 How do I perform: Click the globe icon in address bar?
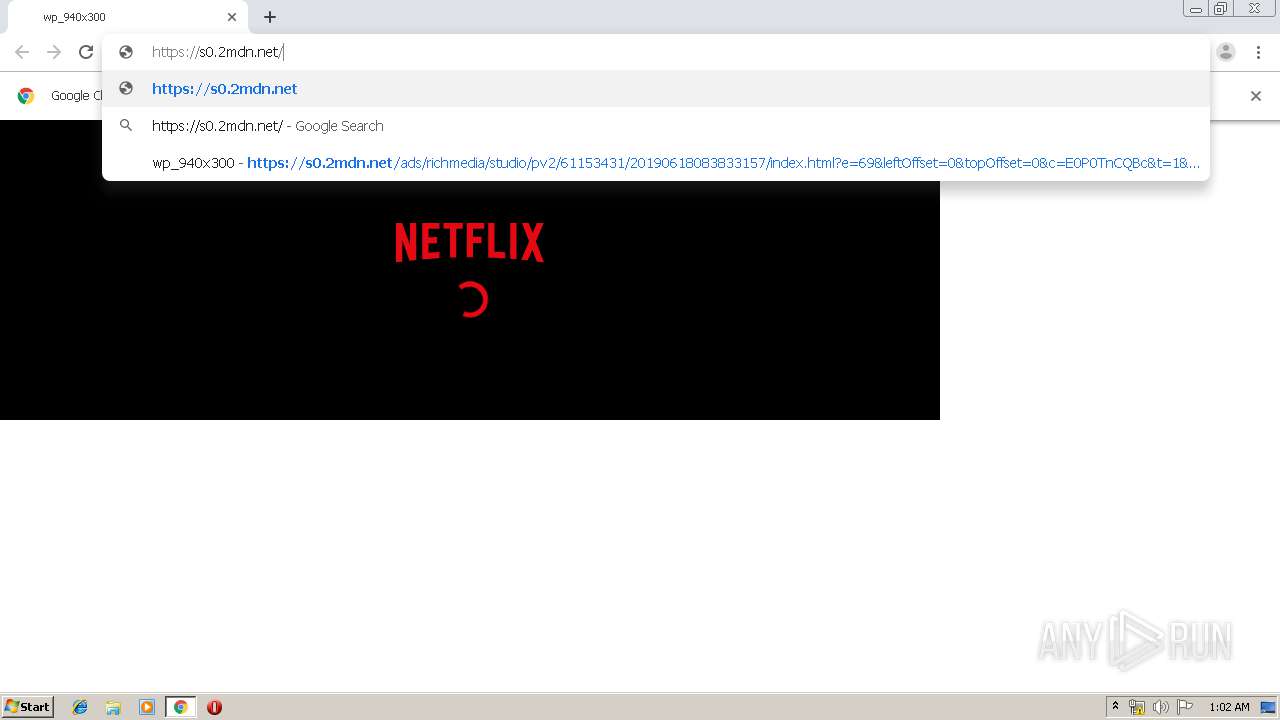tap(126, 52)
